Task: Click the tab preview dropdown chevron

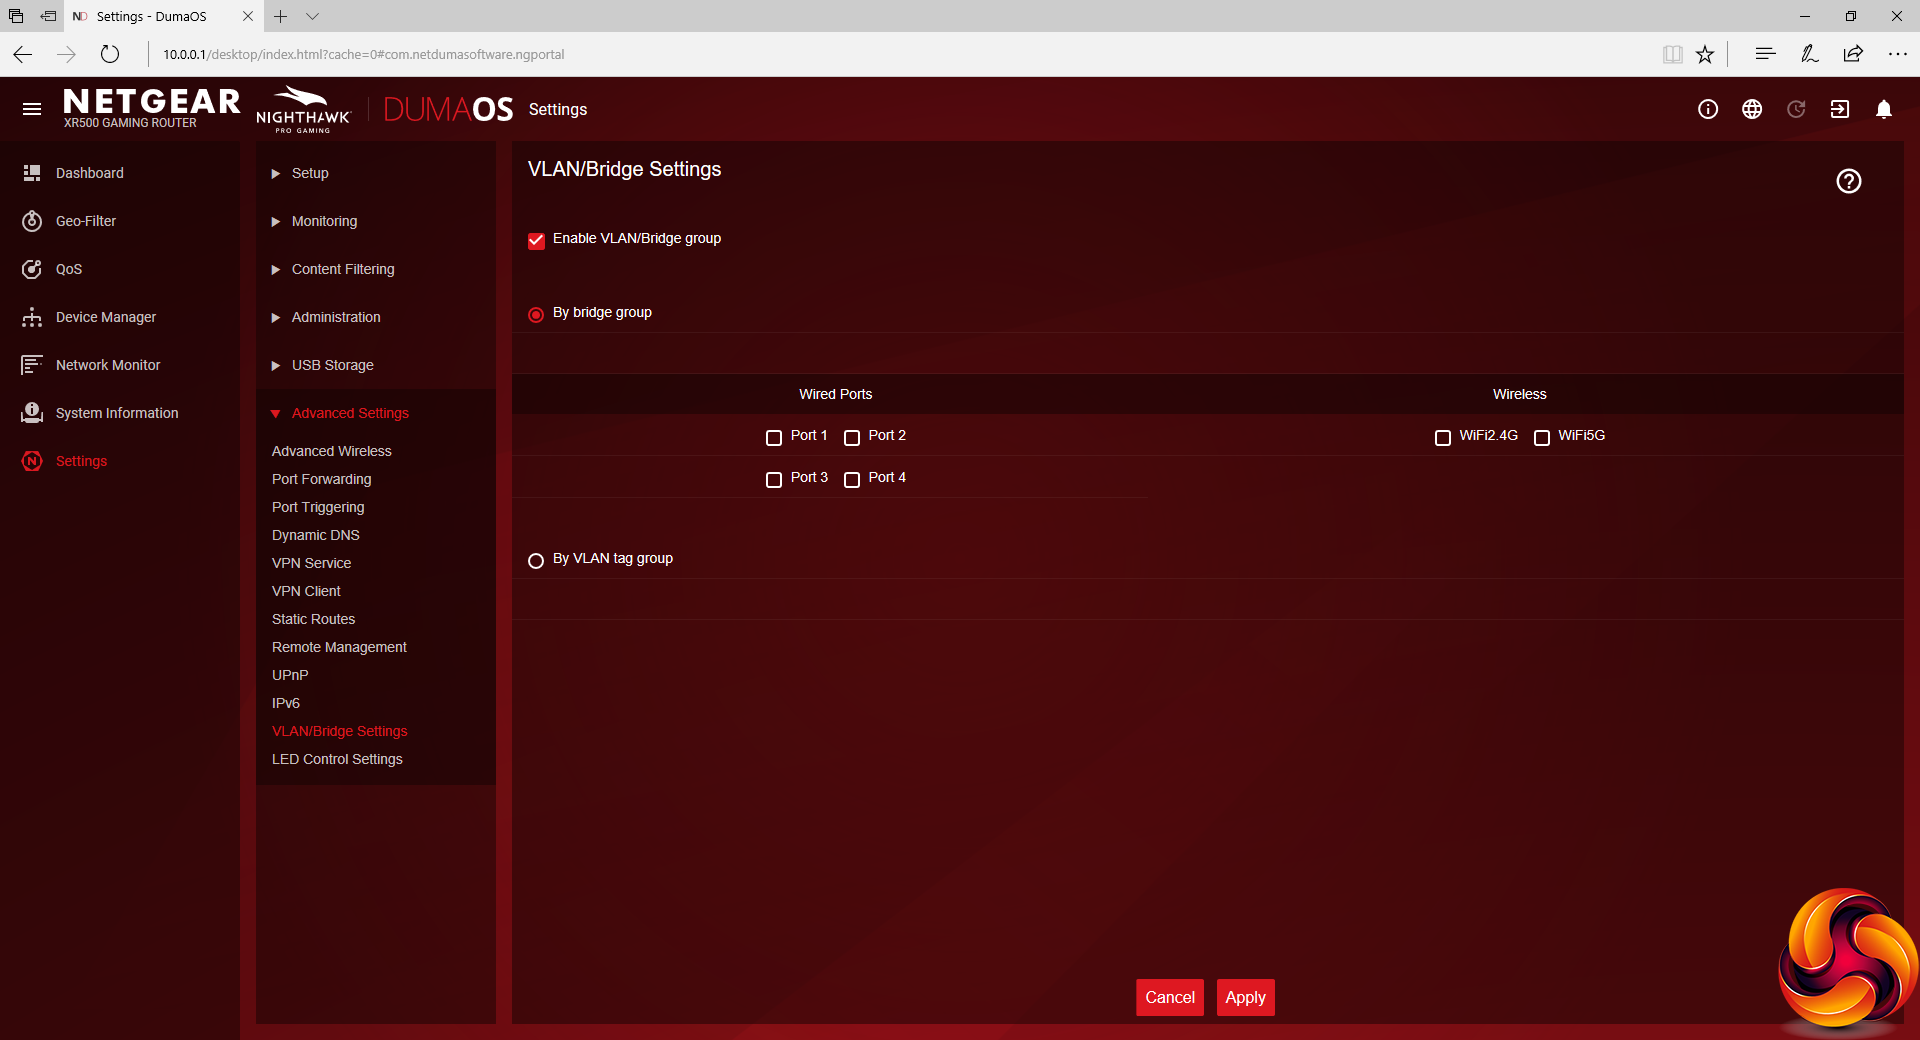Action: 313,16
